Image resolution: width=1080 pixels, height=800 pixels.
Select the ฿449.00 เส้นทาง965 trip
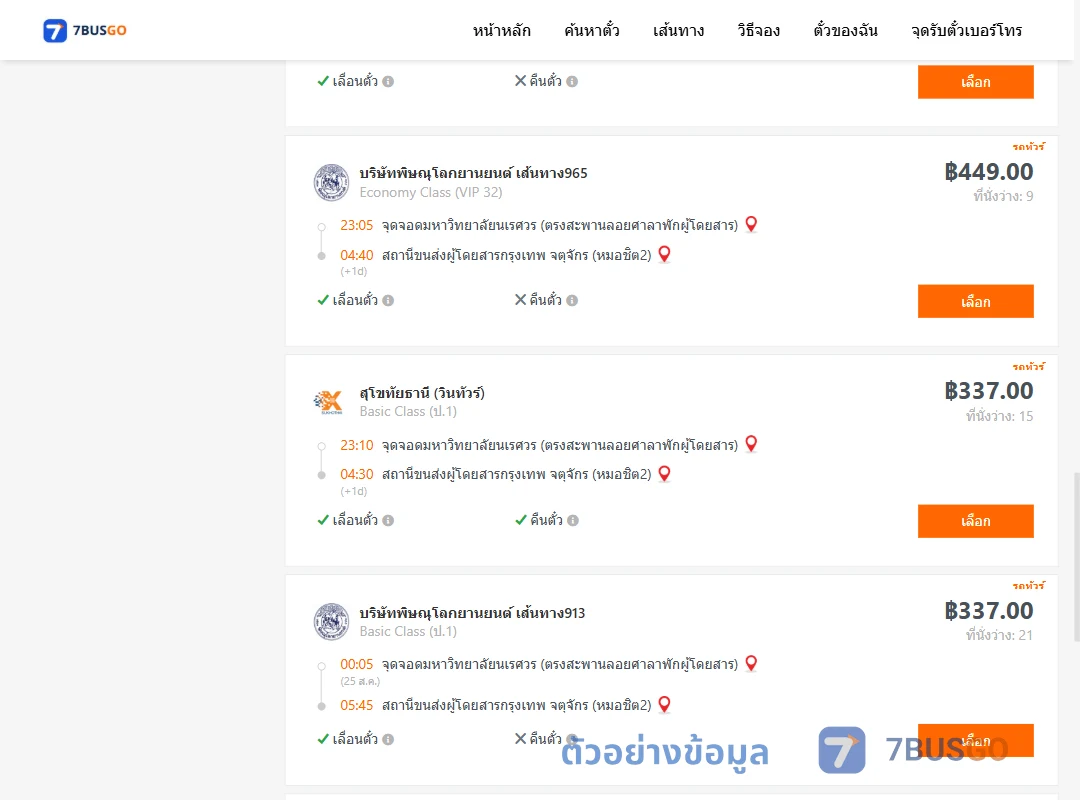pyautogui.click(x=975, y=301)
